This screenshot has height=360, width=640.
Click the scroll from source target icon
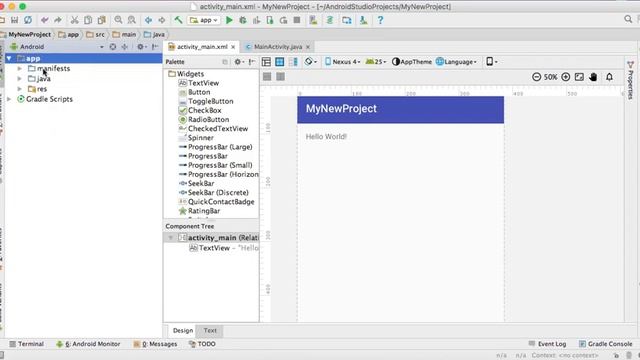(x=113, y=47)
